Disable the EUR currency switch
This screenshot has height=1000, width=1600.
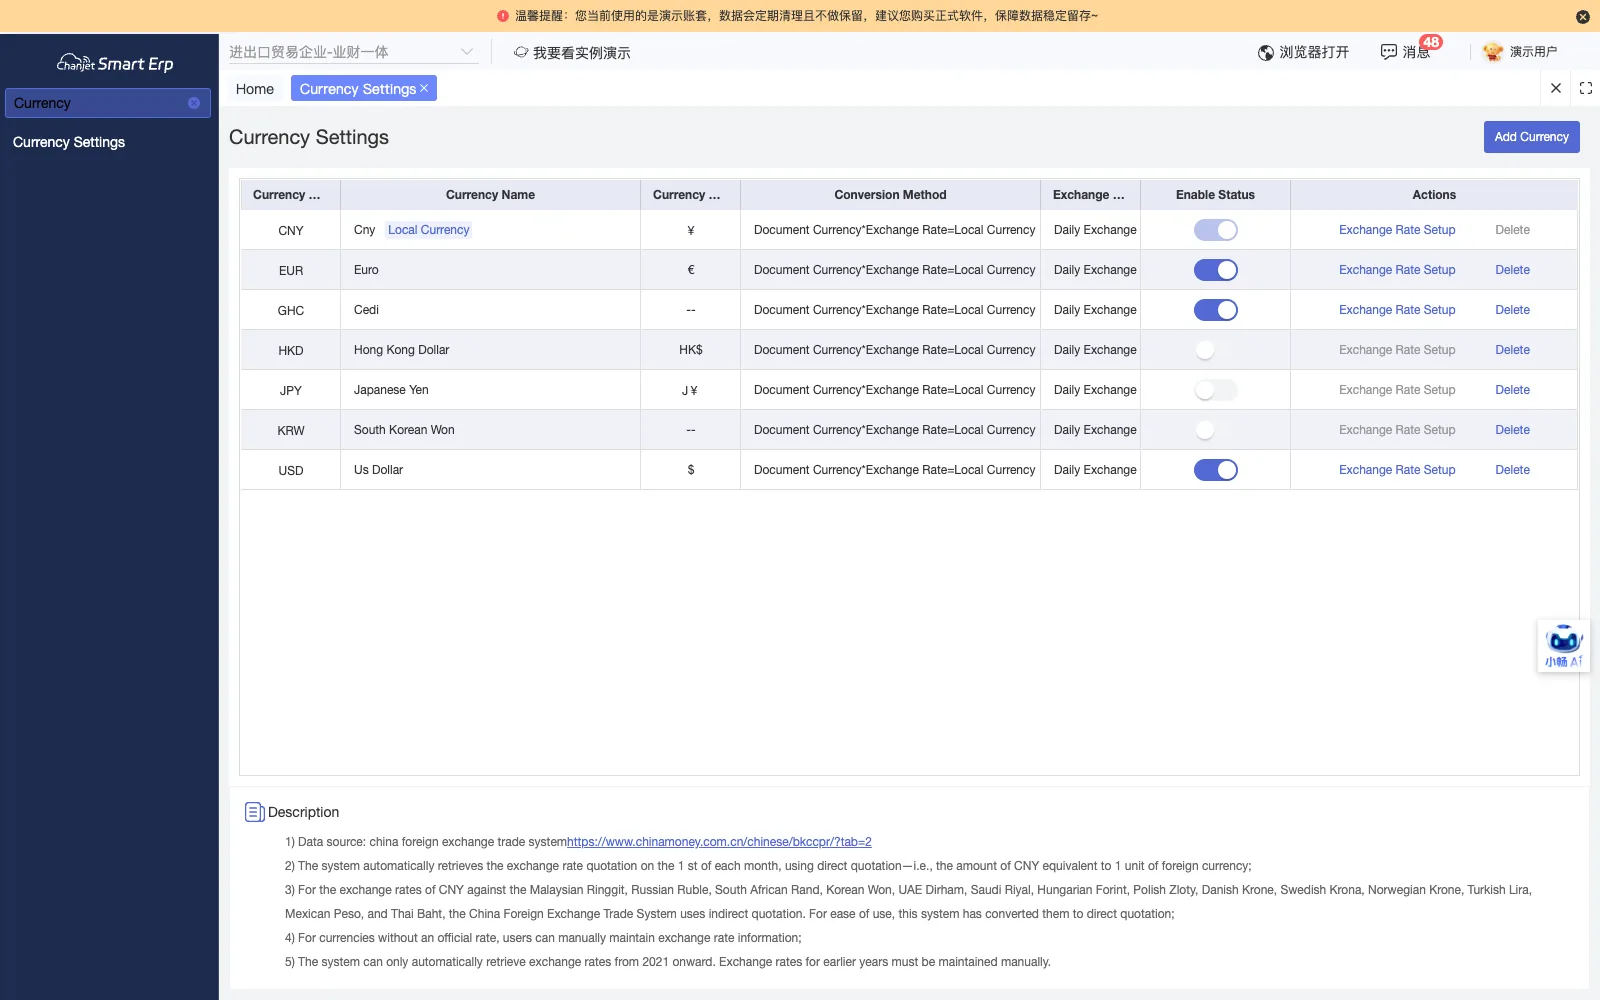click(1216, 270)
